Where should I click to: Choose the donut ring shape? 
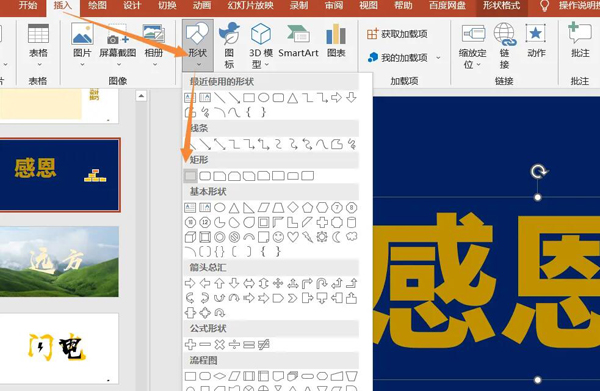pyautogui.click(x=220, y=237)
